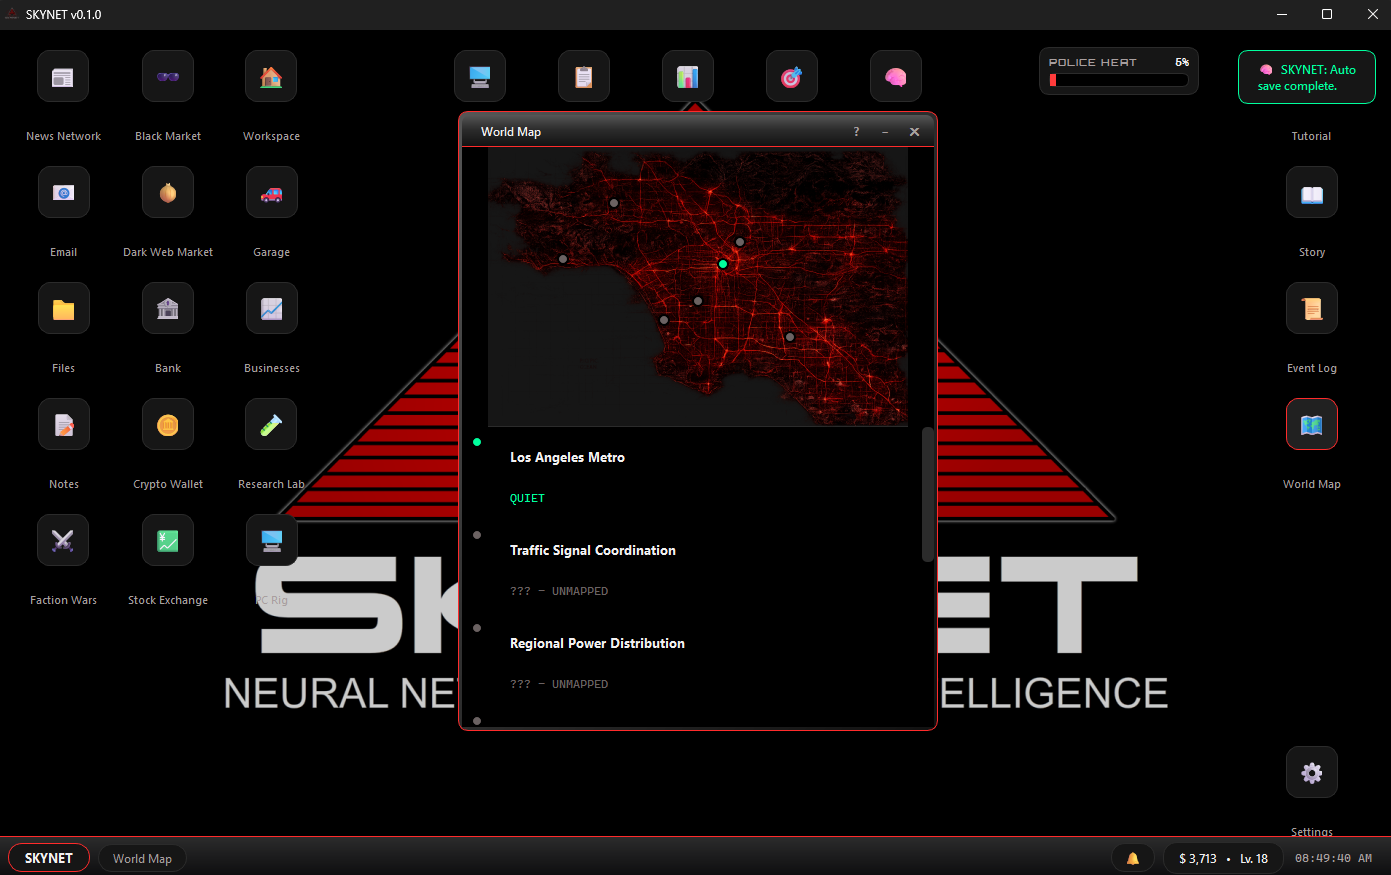The height and width of the screenshot is (875, 1391).
Task: Open the Businesses chart icon
Action: click(x=271, y=309)
